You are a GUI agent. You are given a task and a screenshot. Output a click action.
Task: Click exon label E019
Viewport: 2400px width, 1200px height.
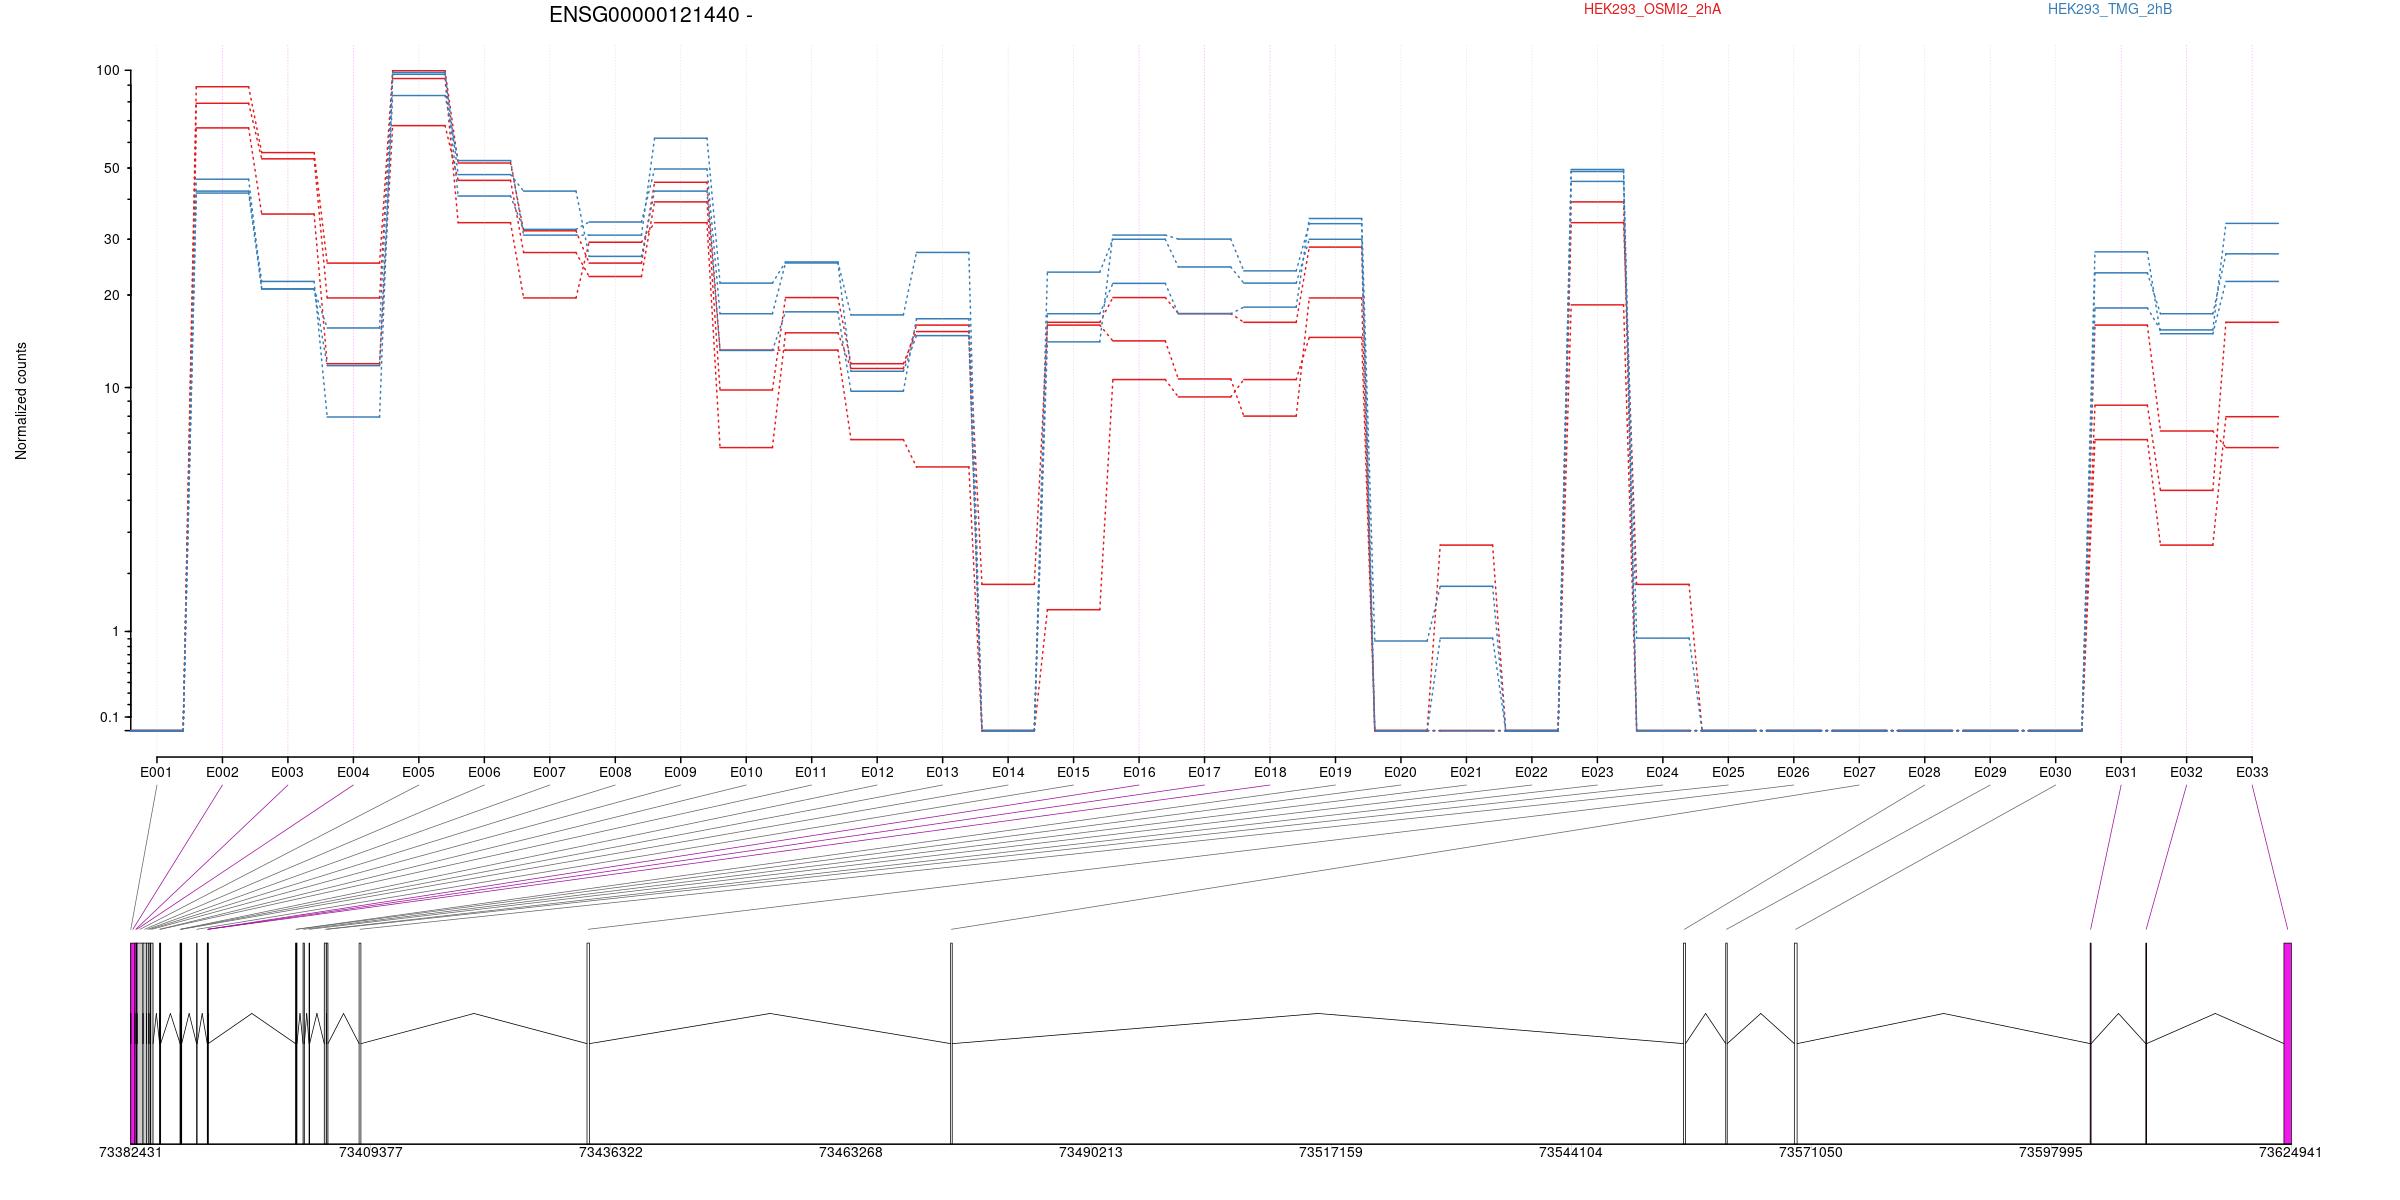(1335, 772)
